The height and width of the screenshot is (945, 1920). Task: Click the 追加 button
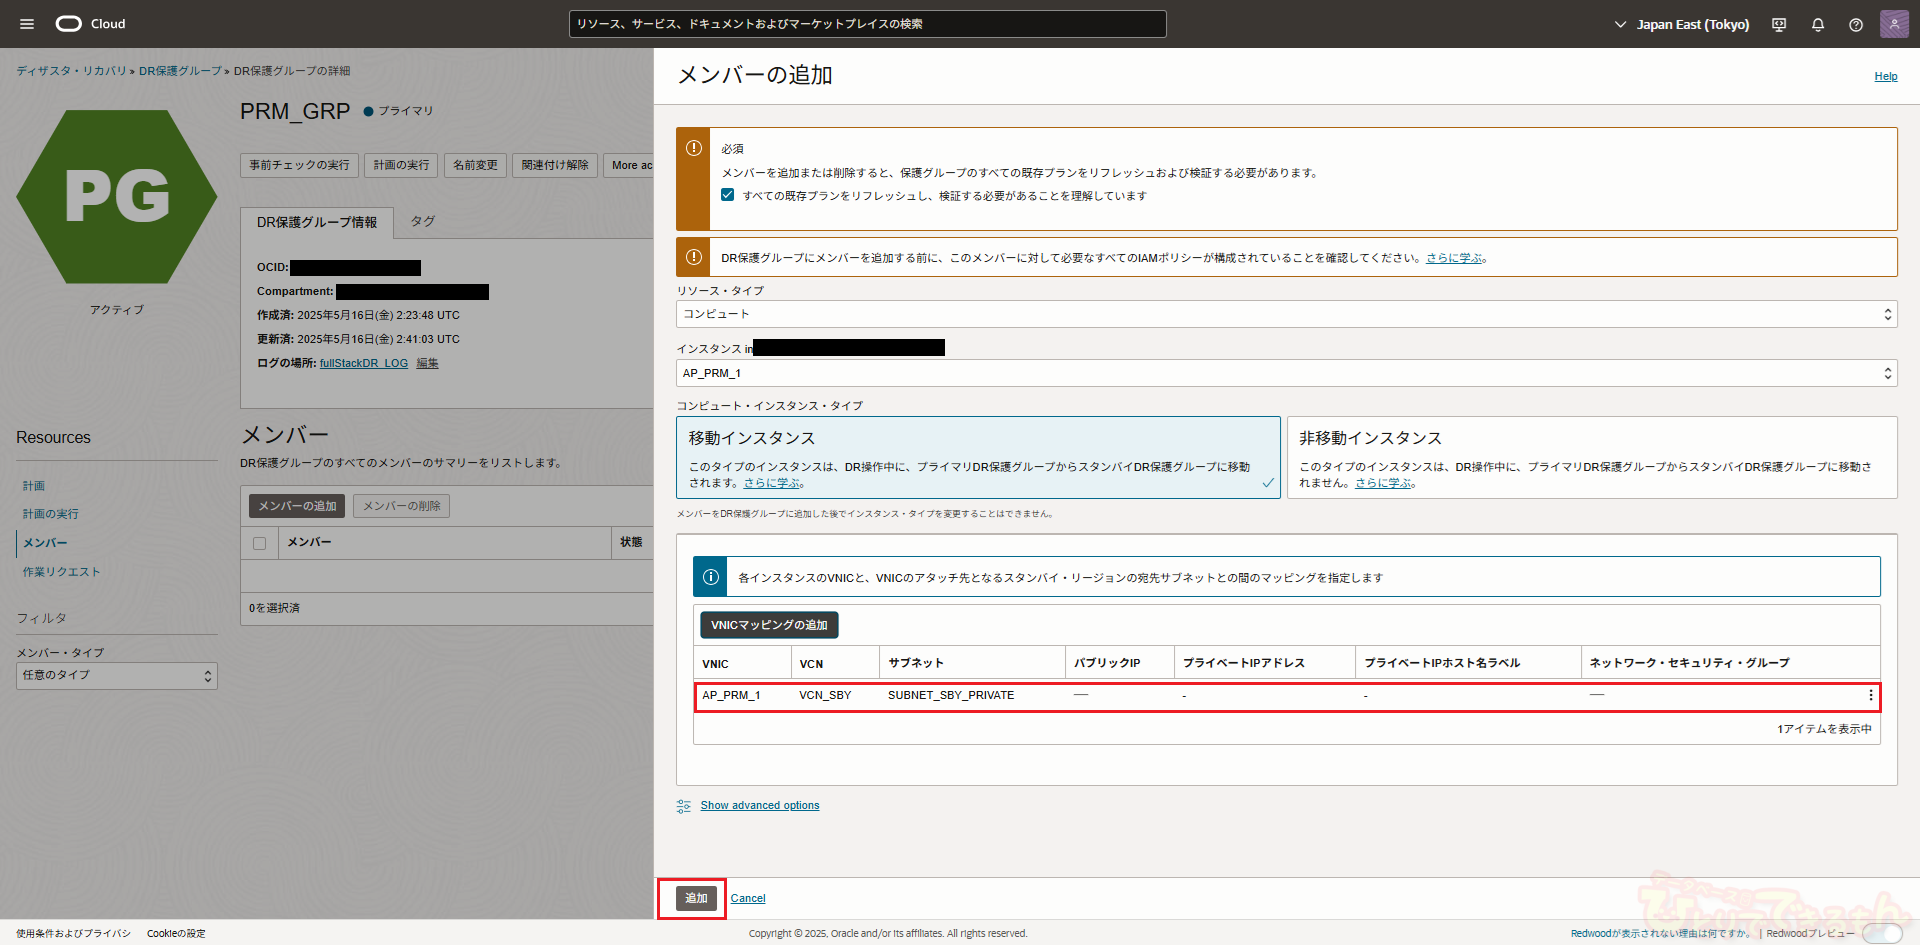point(696,898)
